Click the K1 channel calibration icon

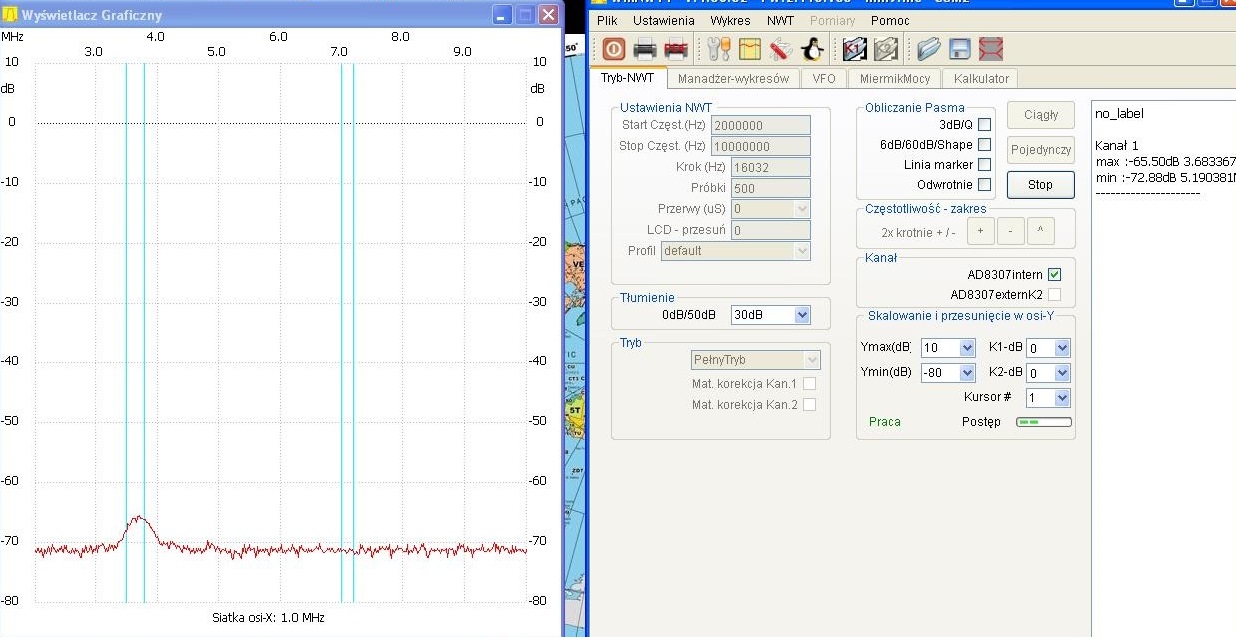pos(854,49)
